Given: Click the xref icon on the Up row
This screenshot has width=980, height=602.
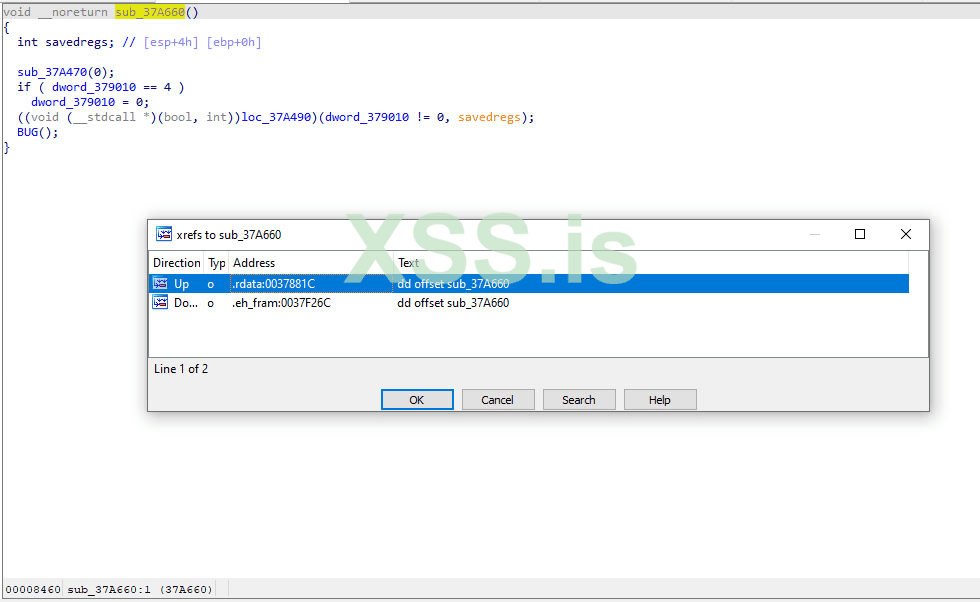Looking at the screenshot, I should (160, 284).
